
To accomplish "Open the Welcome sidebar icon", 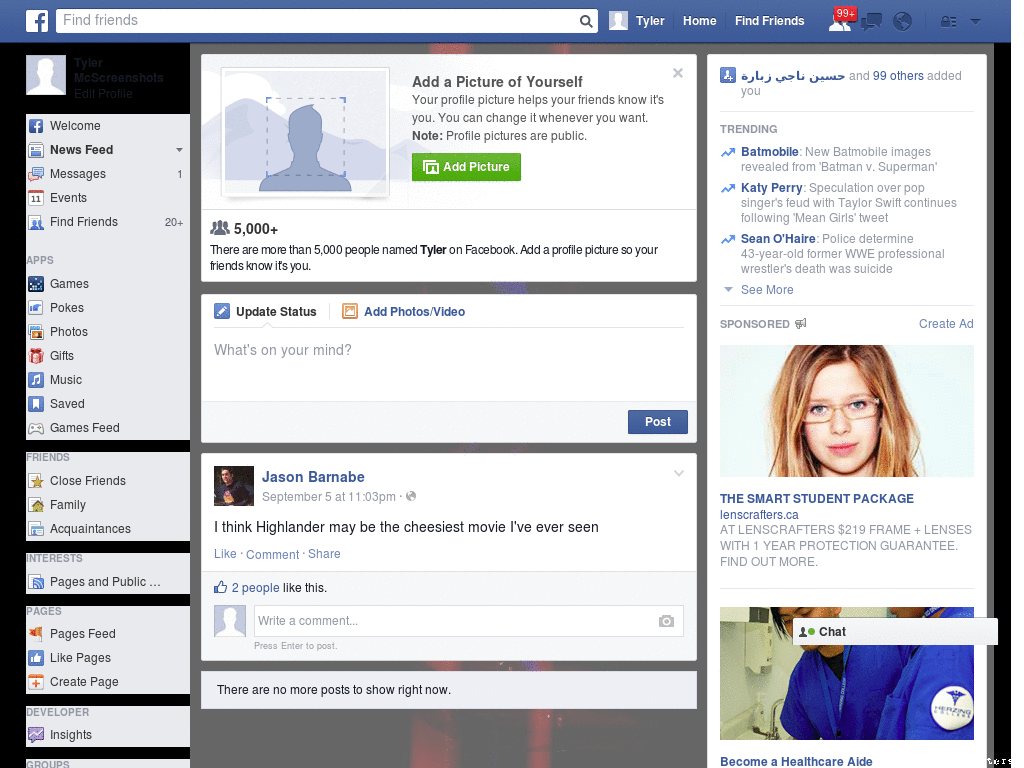I will (x=36, y=126).
